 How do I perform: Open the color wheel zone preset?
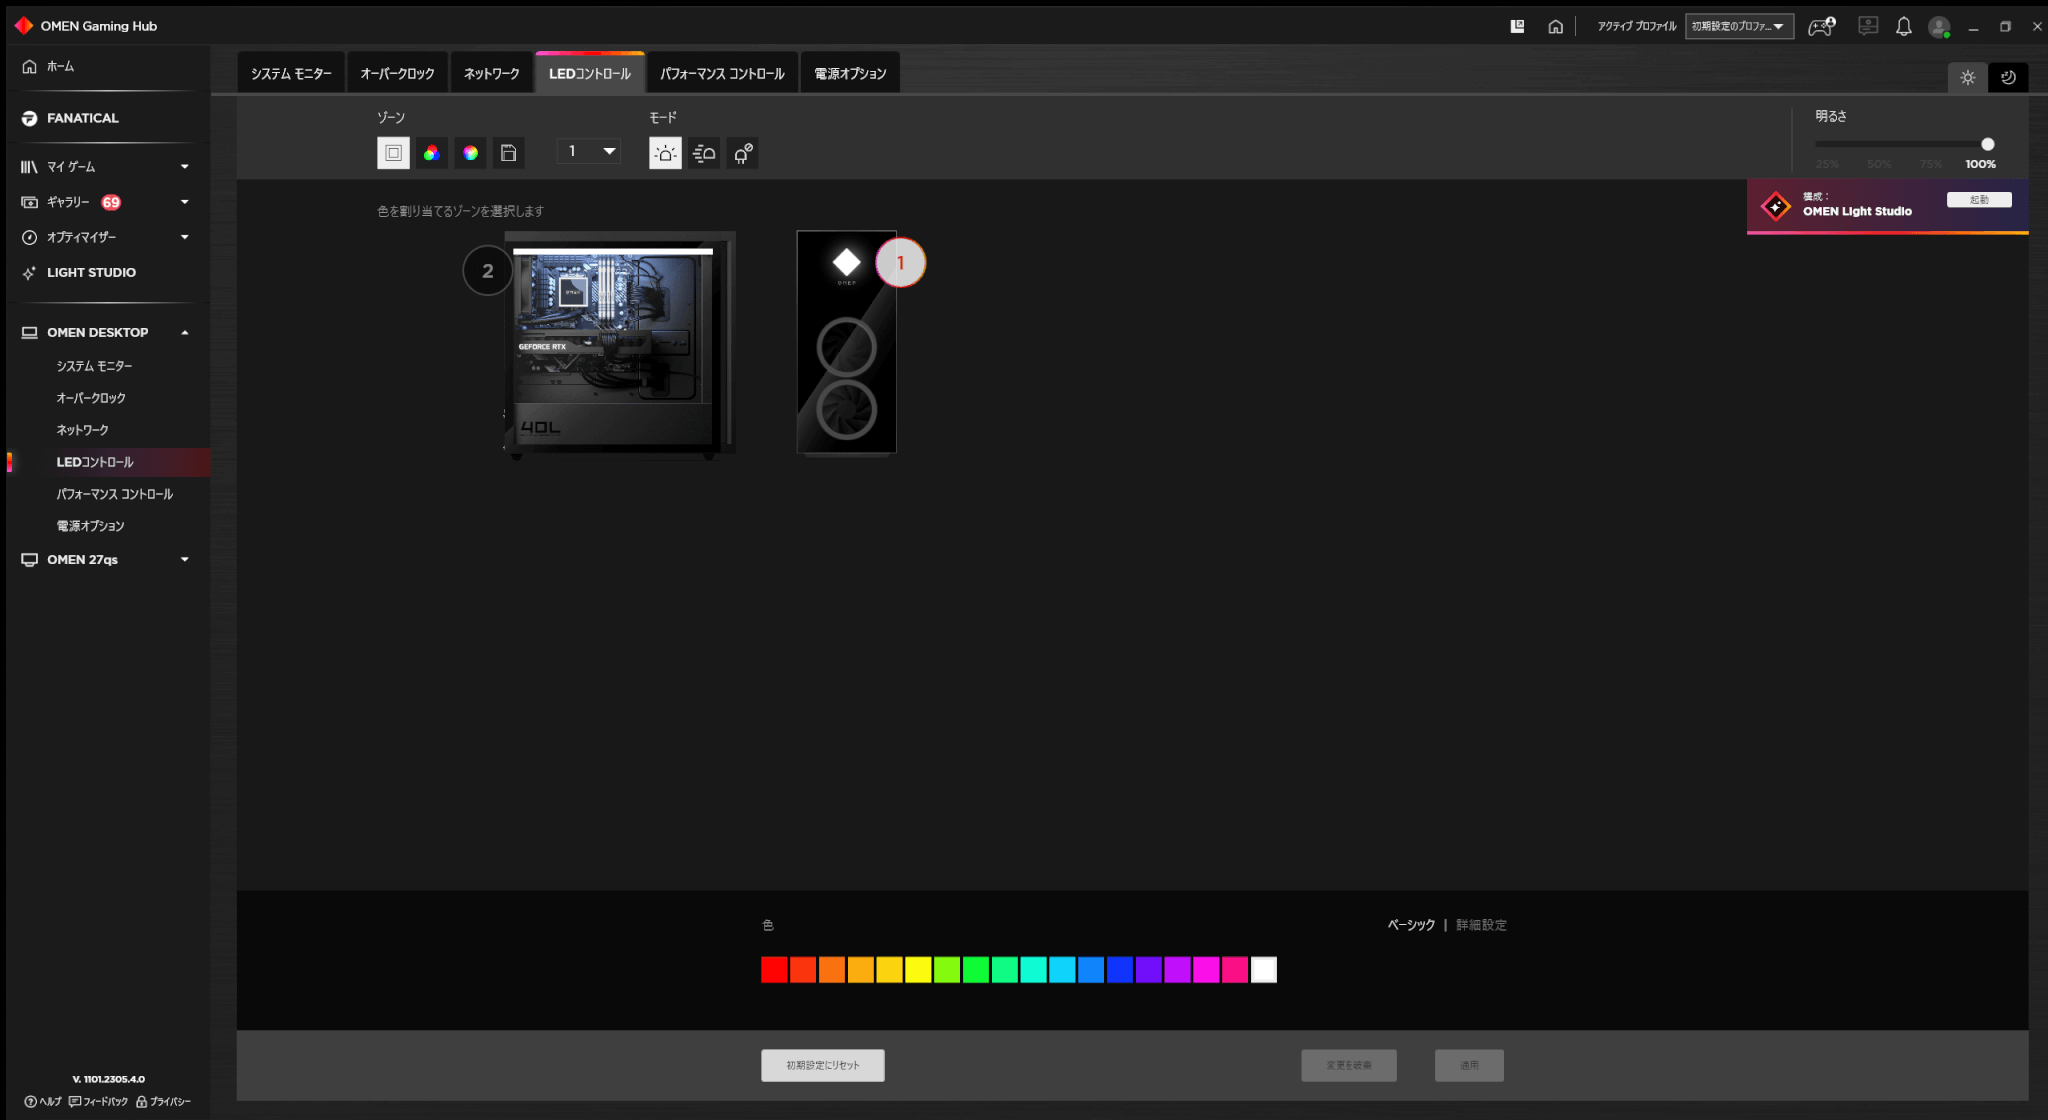pos(470,153)
